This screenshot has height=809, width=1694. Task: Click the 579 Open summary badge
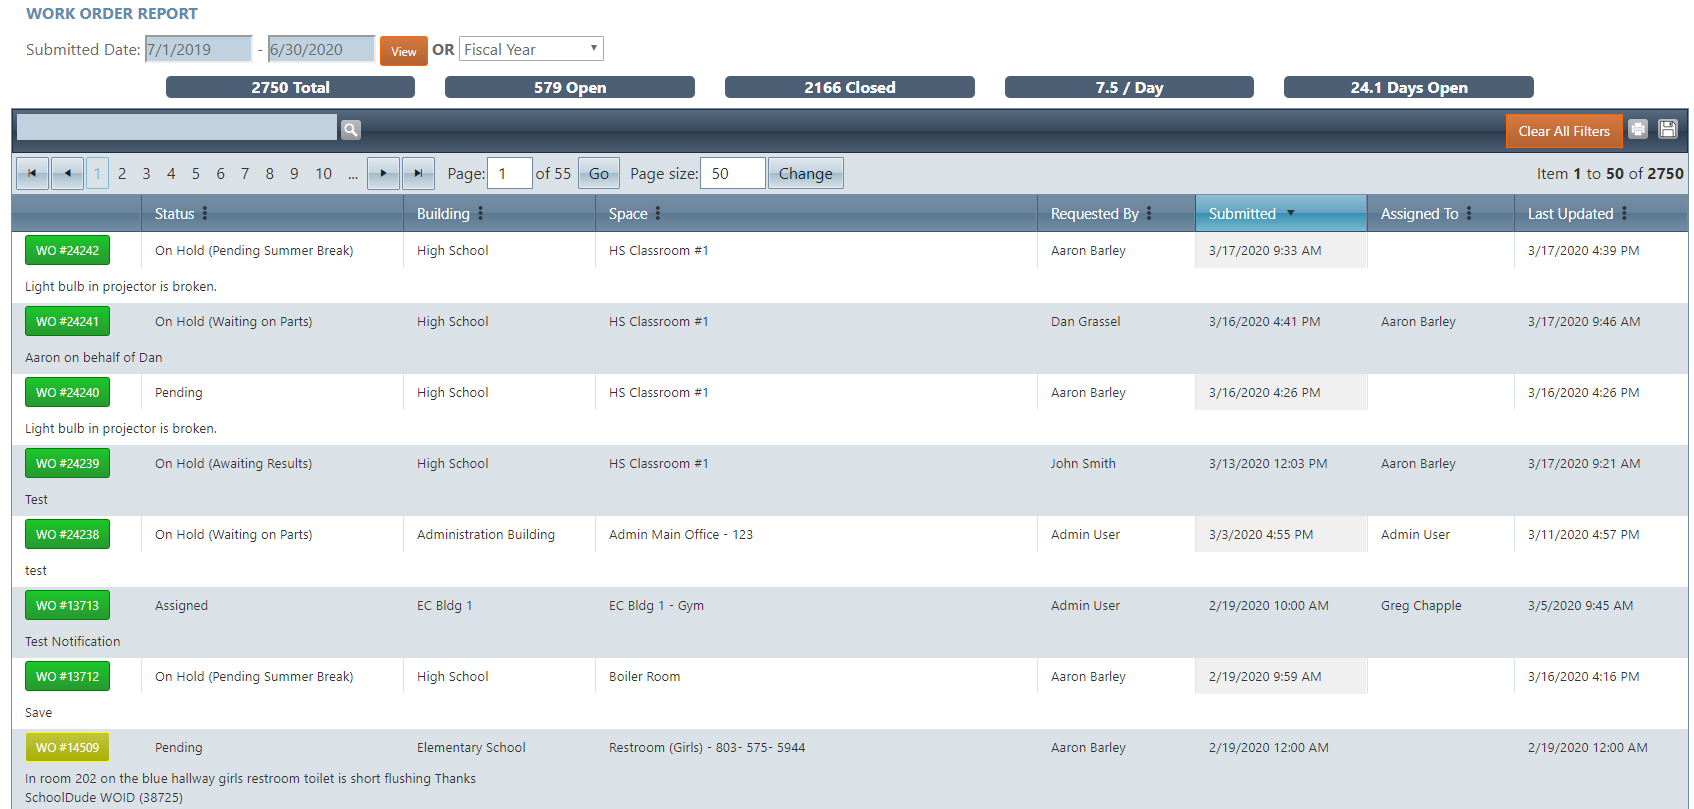[570, 87]
